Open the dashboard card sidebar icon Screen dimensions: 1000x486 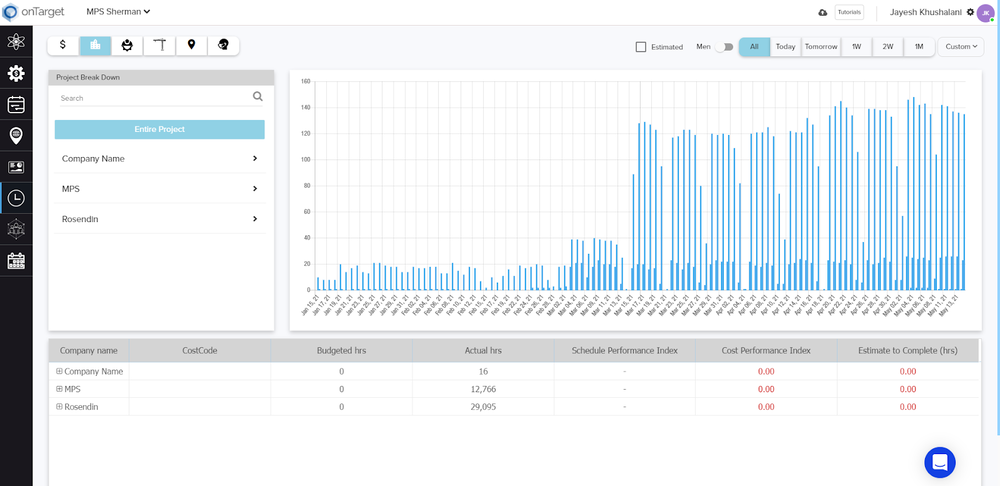pyautogui.click(x=16, y=167)
